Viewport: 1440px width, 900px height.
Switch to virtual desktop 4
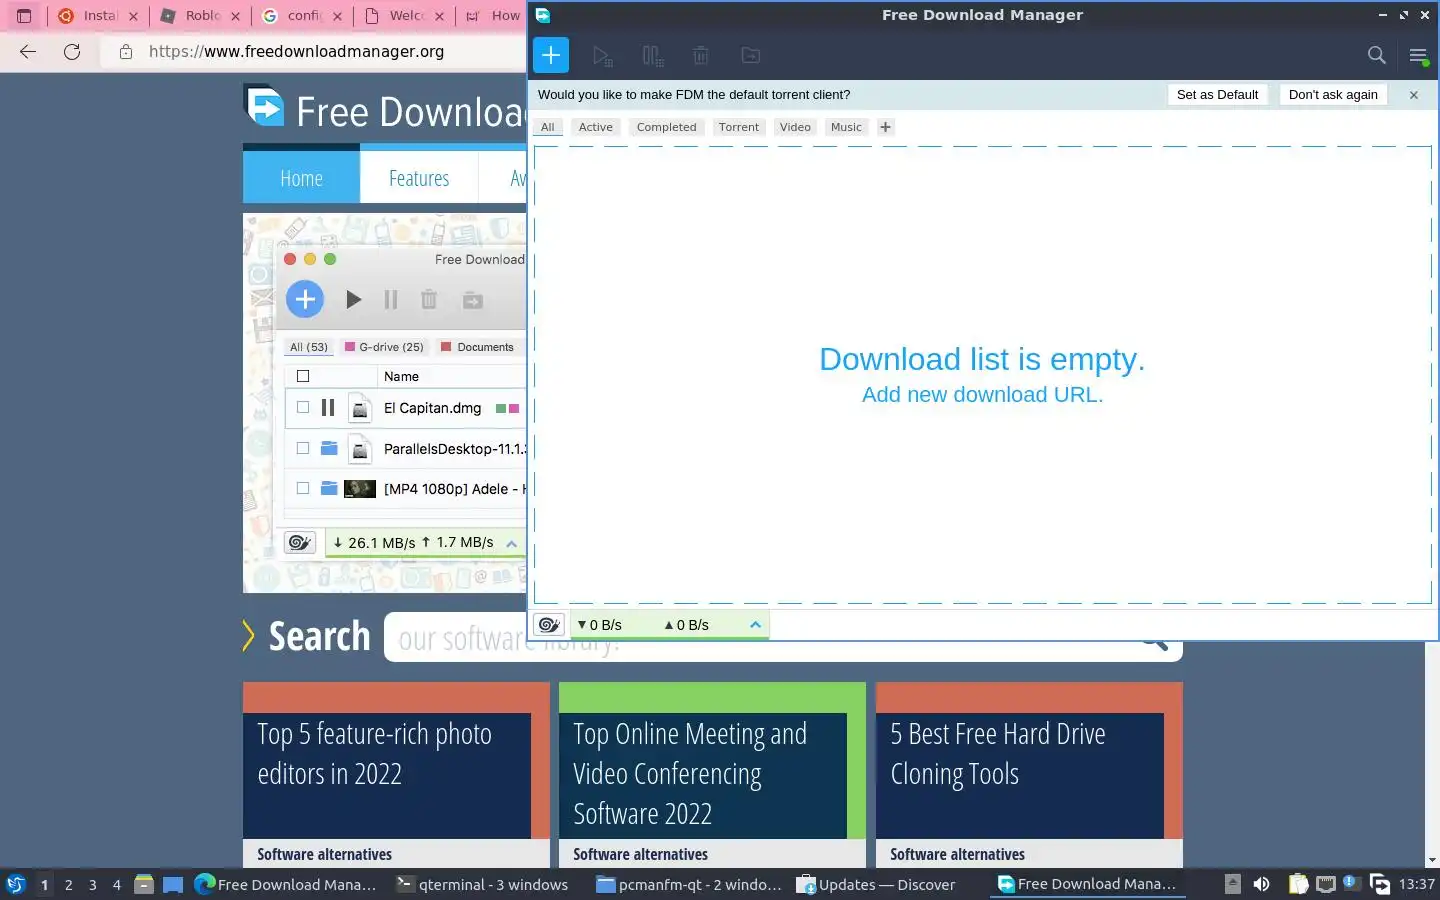[x=117, y=884]
